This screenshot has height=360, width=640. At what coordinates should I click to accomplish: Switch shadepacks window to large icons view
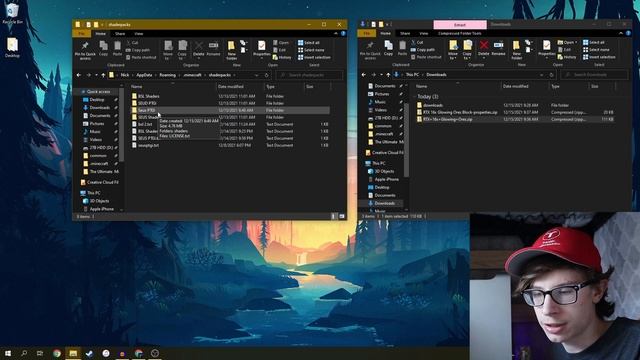point(342,216)
